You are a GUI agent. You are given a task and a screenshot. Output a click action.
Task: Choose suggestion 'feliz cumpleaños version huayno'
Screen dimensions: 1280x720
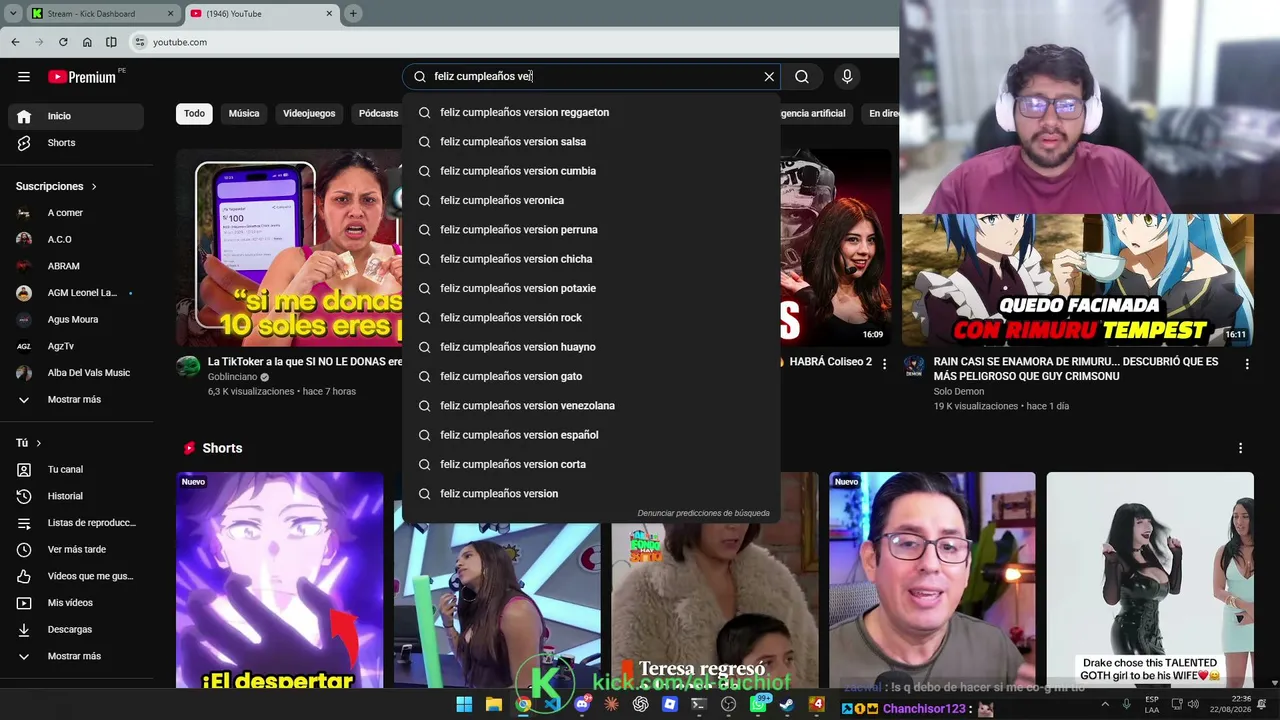[x=591, y=347]
